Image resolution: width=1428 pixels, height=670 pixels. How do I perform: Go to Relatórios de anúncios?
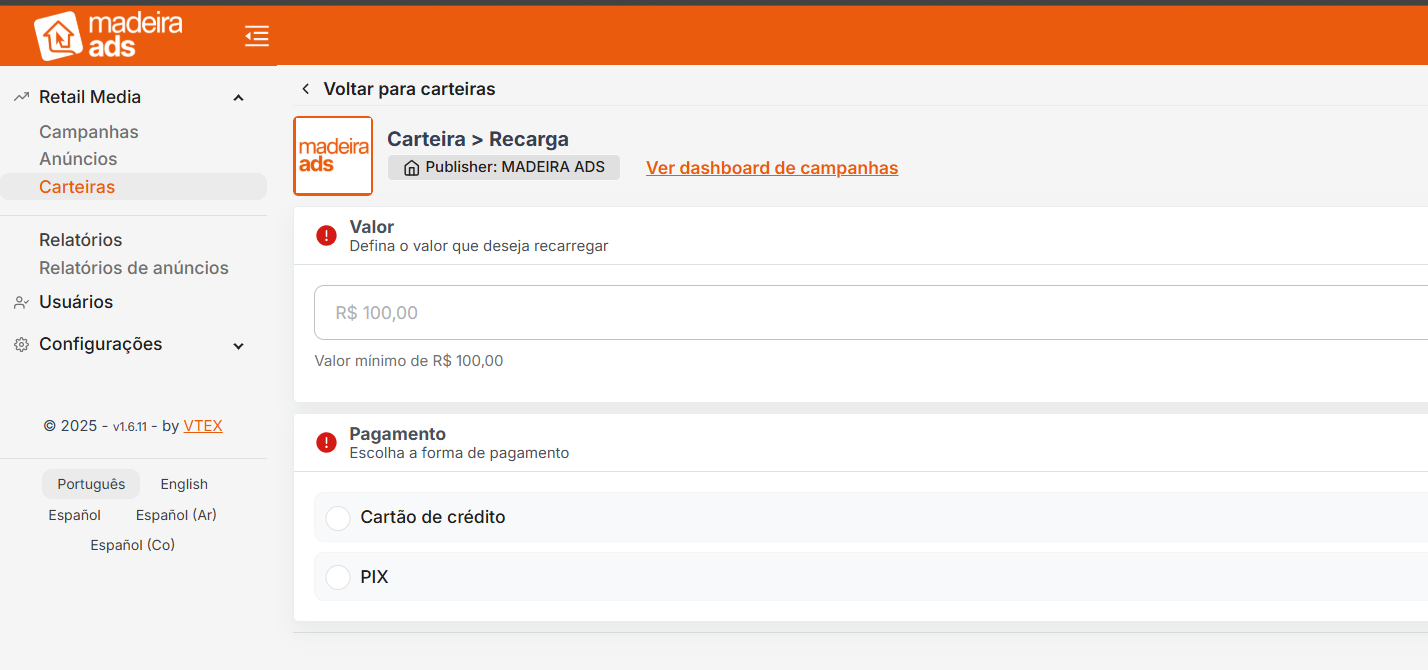(134, 268)
